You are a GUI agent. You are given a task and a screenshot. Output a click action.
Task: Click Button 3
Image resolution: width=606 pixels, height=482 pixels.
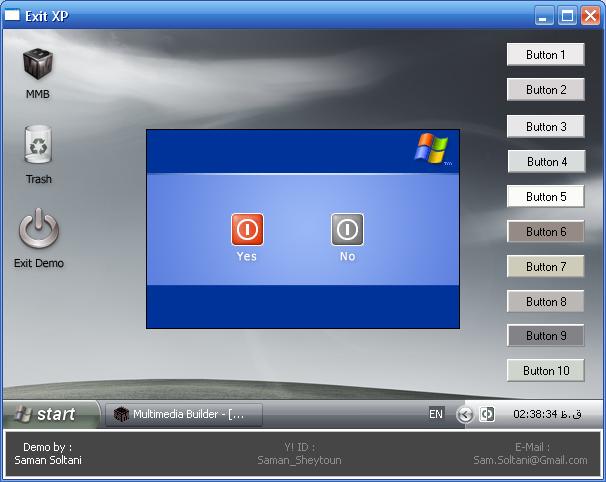[545, 126]
